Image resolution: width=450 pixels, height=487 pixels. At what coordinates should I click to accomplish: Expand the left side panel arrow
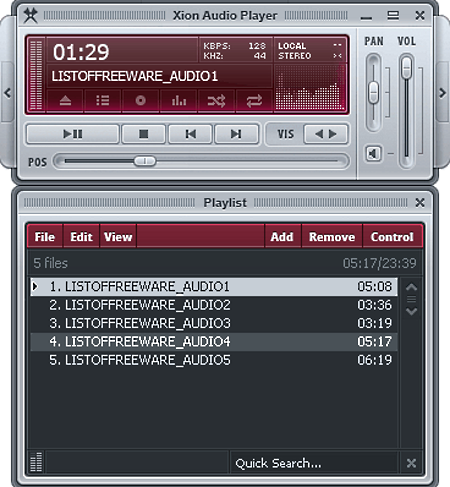coord(8,93)
